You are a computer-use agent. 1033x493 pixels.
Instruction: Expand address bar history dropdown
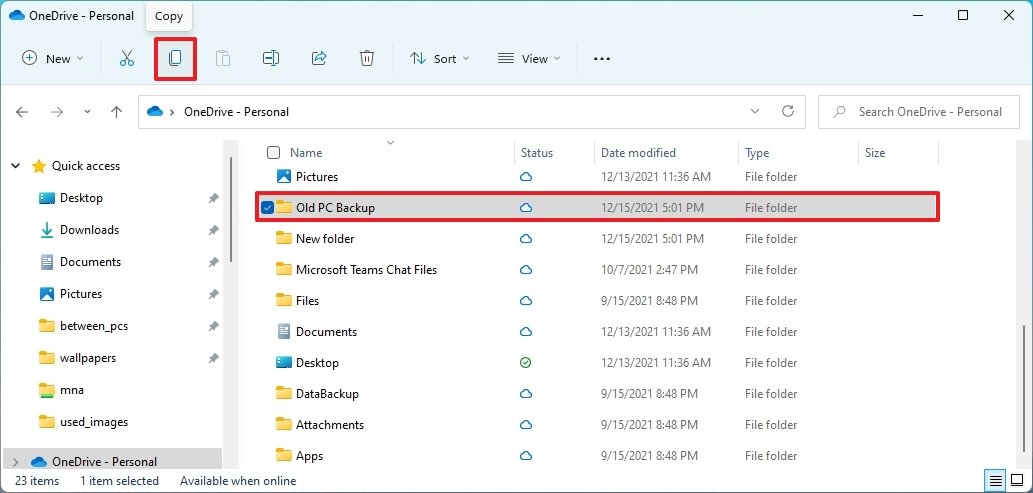point(755,111)
